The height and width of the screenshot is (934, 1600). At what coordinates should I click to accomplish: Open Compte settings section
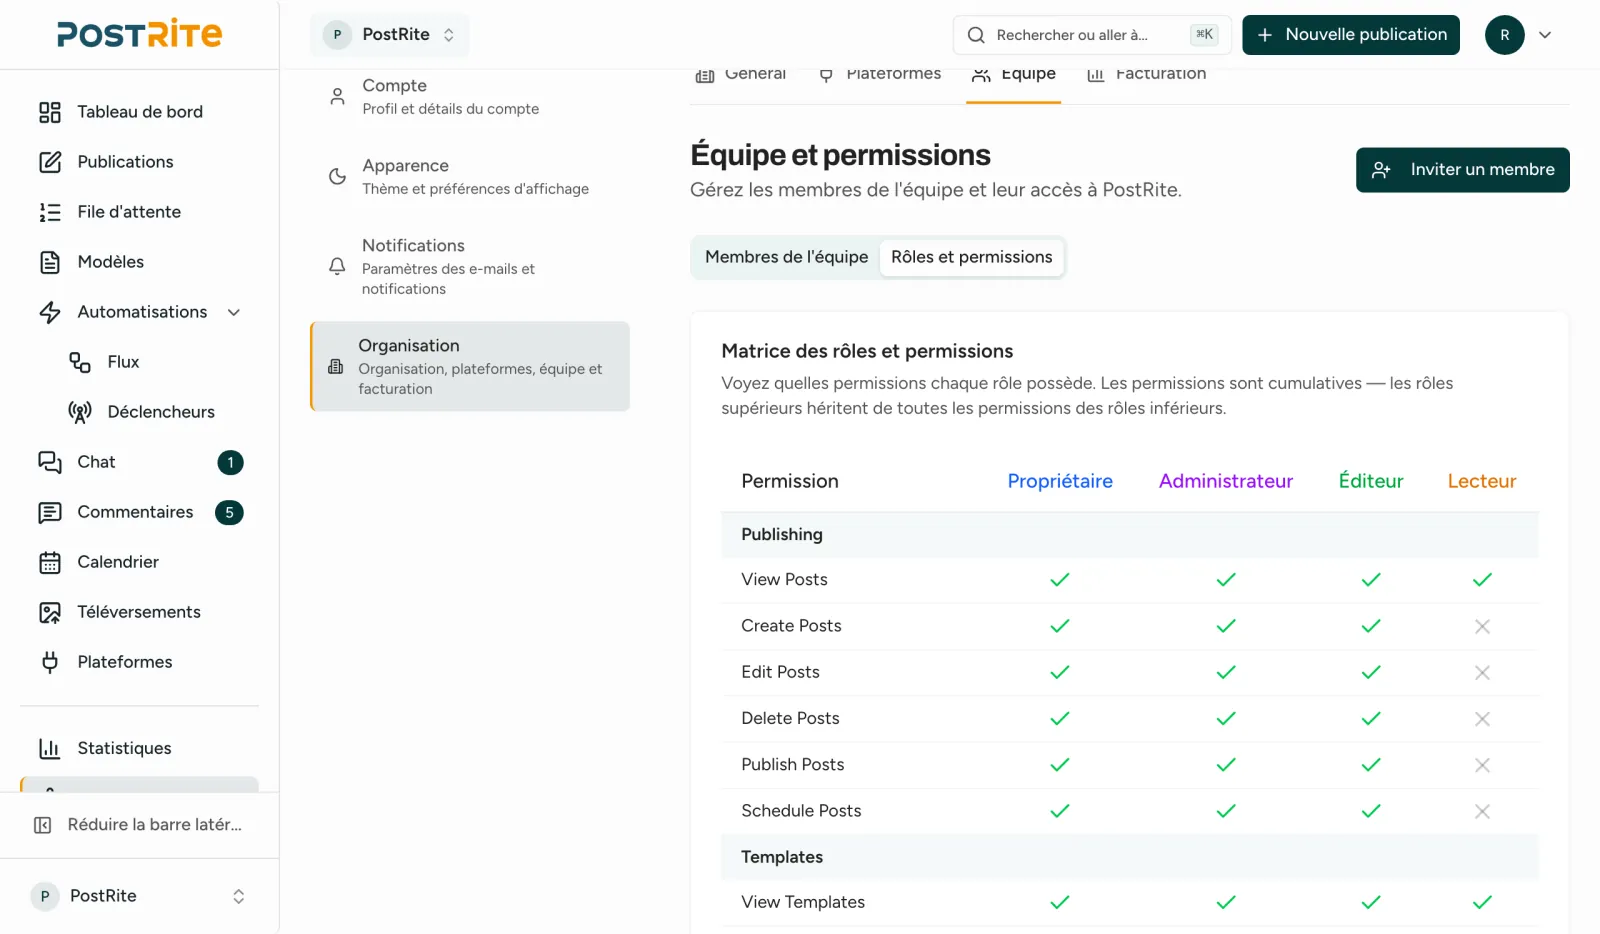click(x=470, y=97)
